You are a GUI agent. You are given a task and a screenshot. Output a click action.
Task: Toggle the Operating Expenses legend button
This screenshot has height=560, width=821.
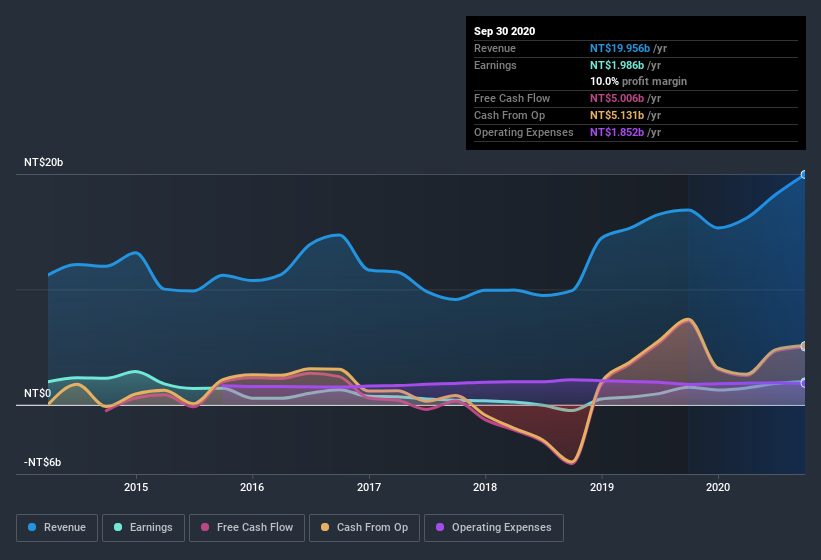tap(494, 528)
